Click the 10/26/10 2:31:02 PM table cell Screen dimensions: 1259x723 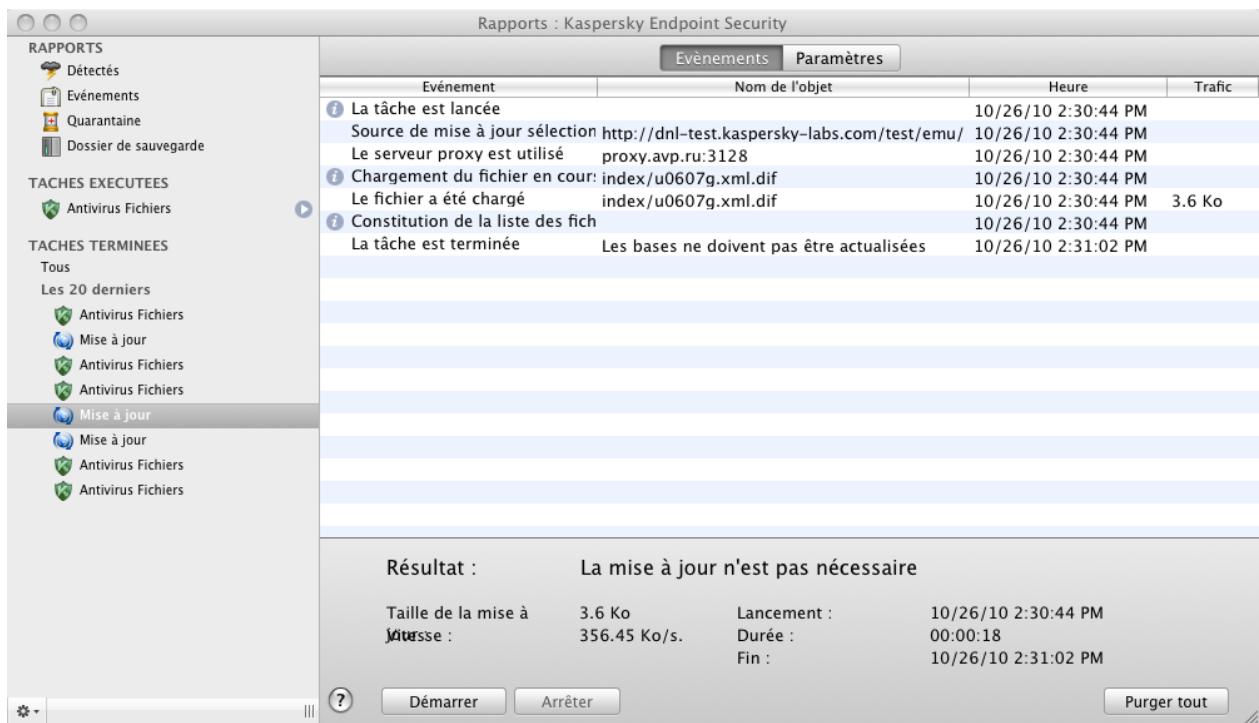coord(1060,245)
